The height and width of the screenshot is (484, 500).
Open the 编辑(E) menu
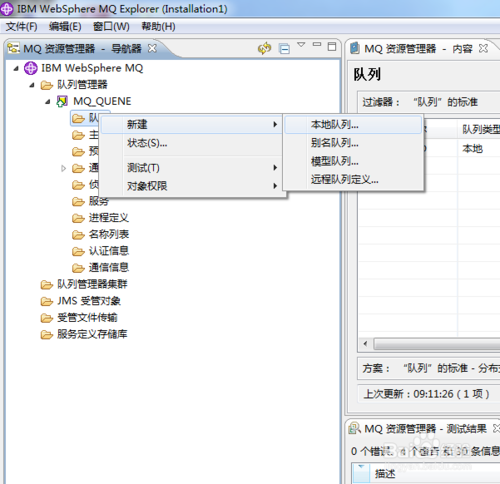tap(65, 26)
